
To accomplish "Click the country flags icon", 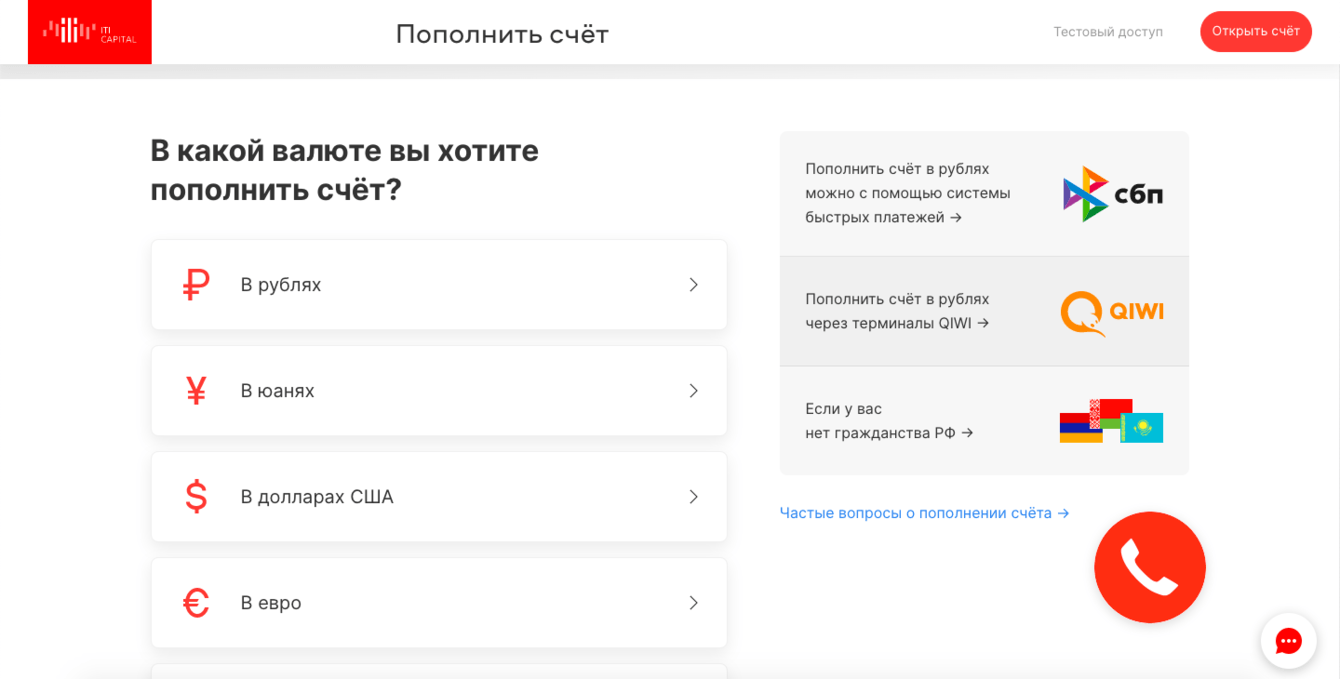I will point(1111,421).
